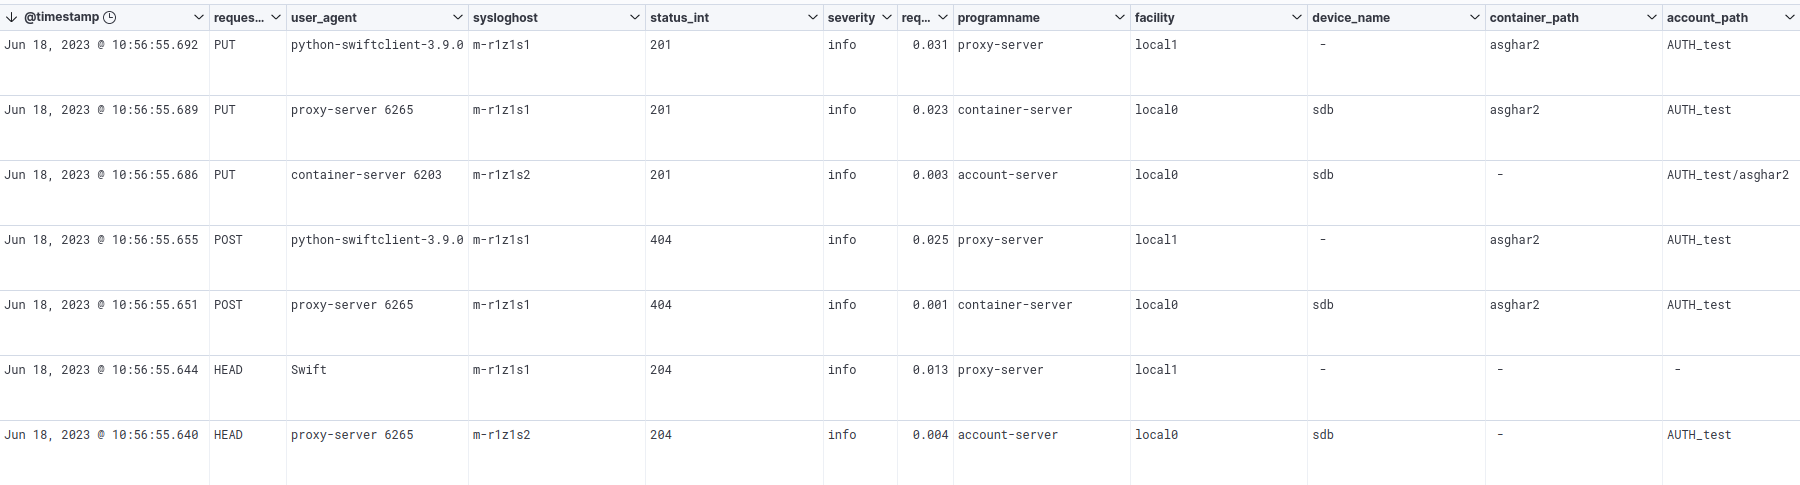Open the facility column chevron menu
Image resolution: width=1800 pixels, height=485 pixels.
point(1297,17)
